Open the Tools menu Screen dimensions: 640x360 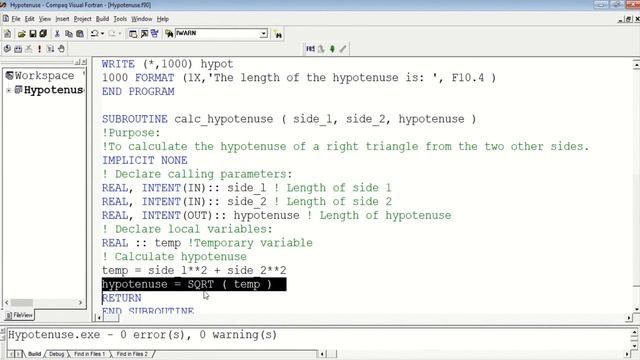pyautogui.click(x=120, y=19)
